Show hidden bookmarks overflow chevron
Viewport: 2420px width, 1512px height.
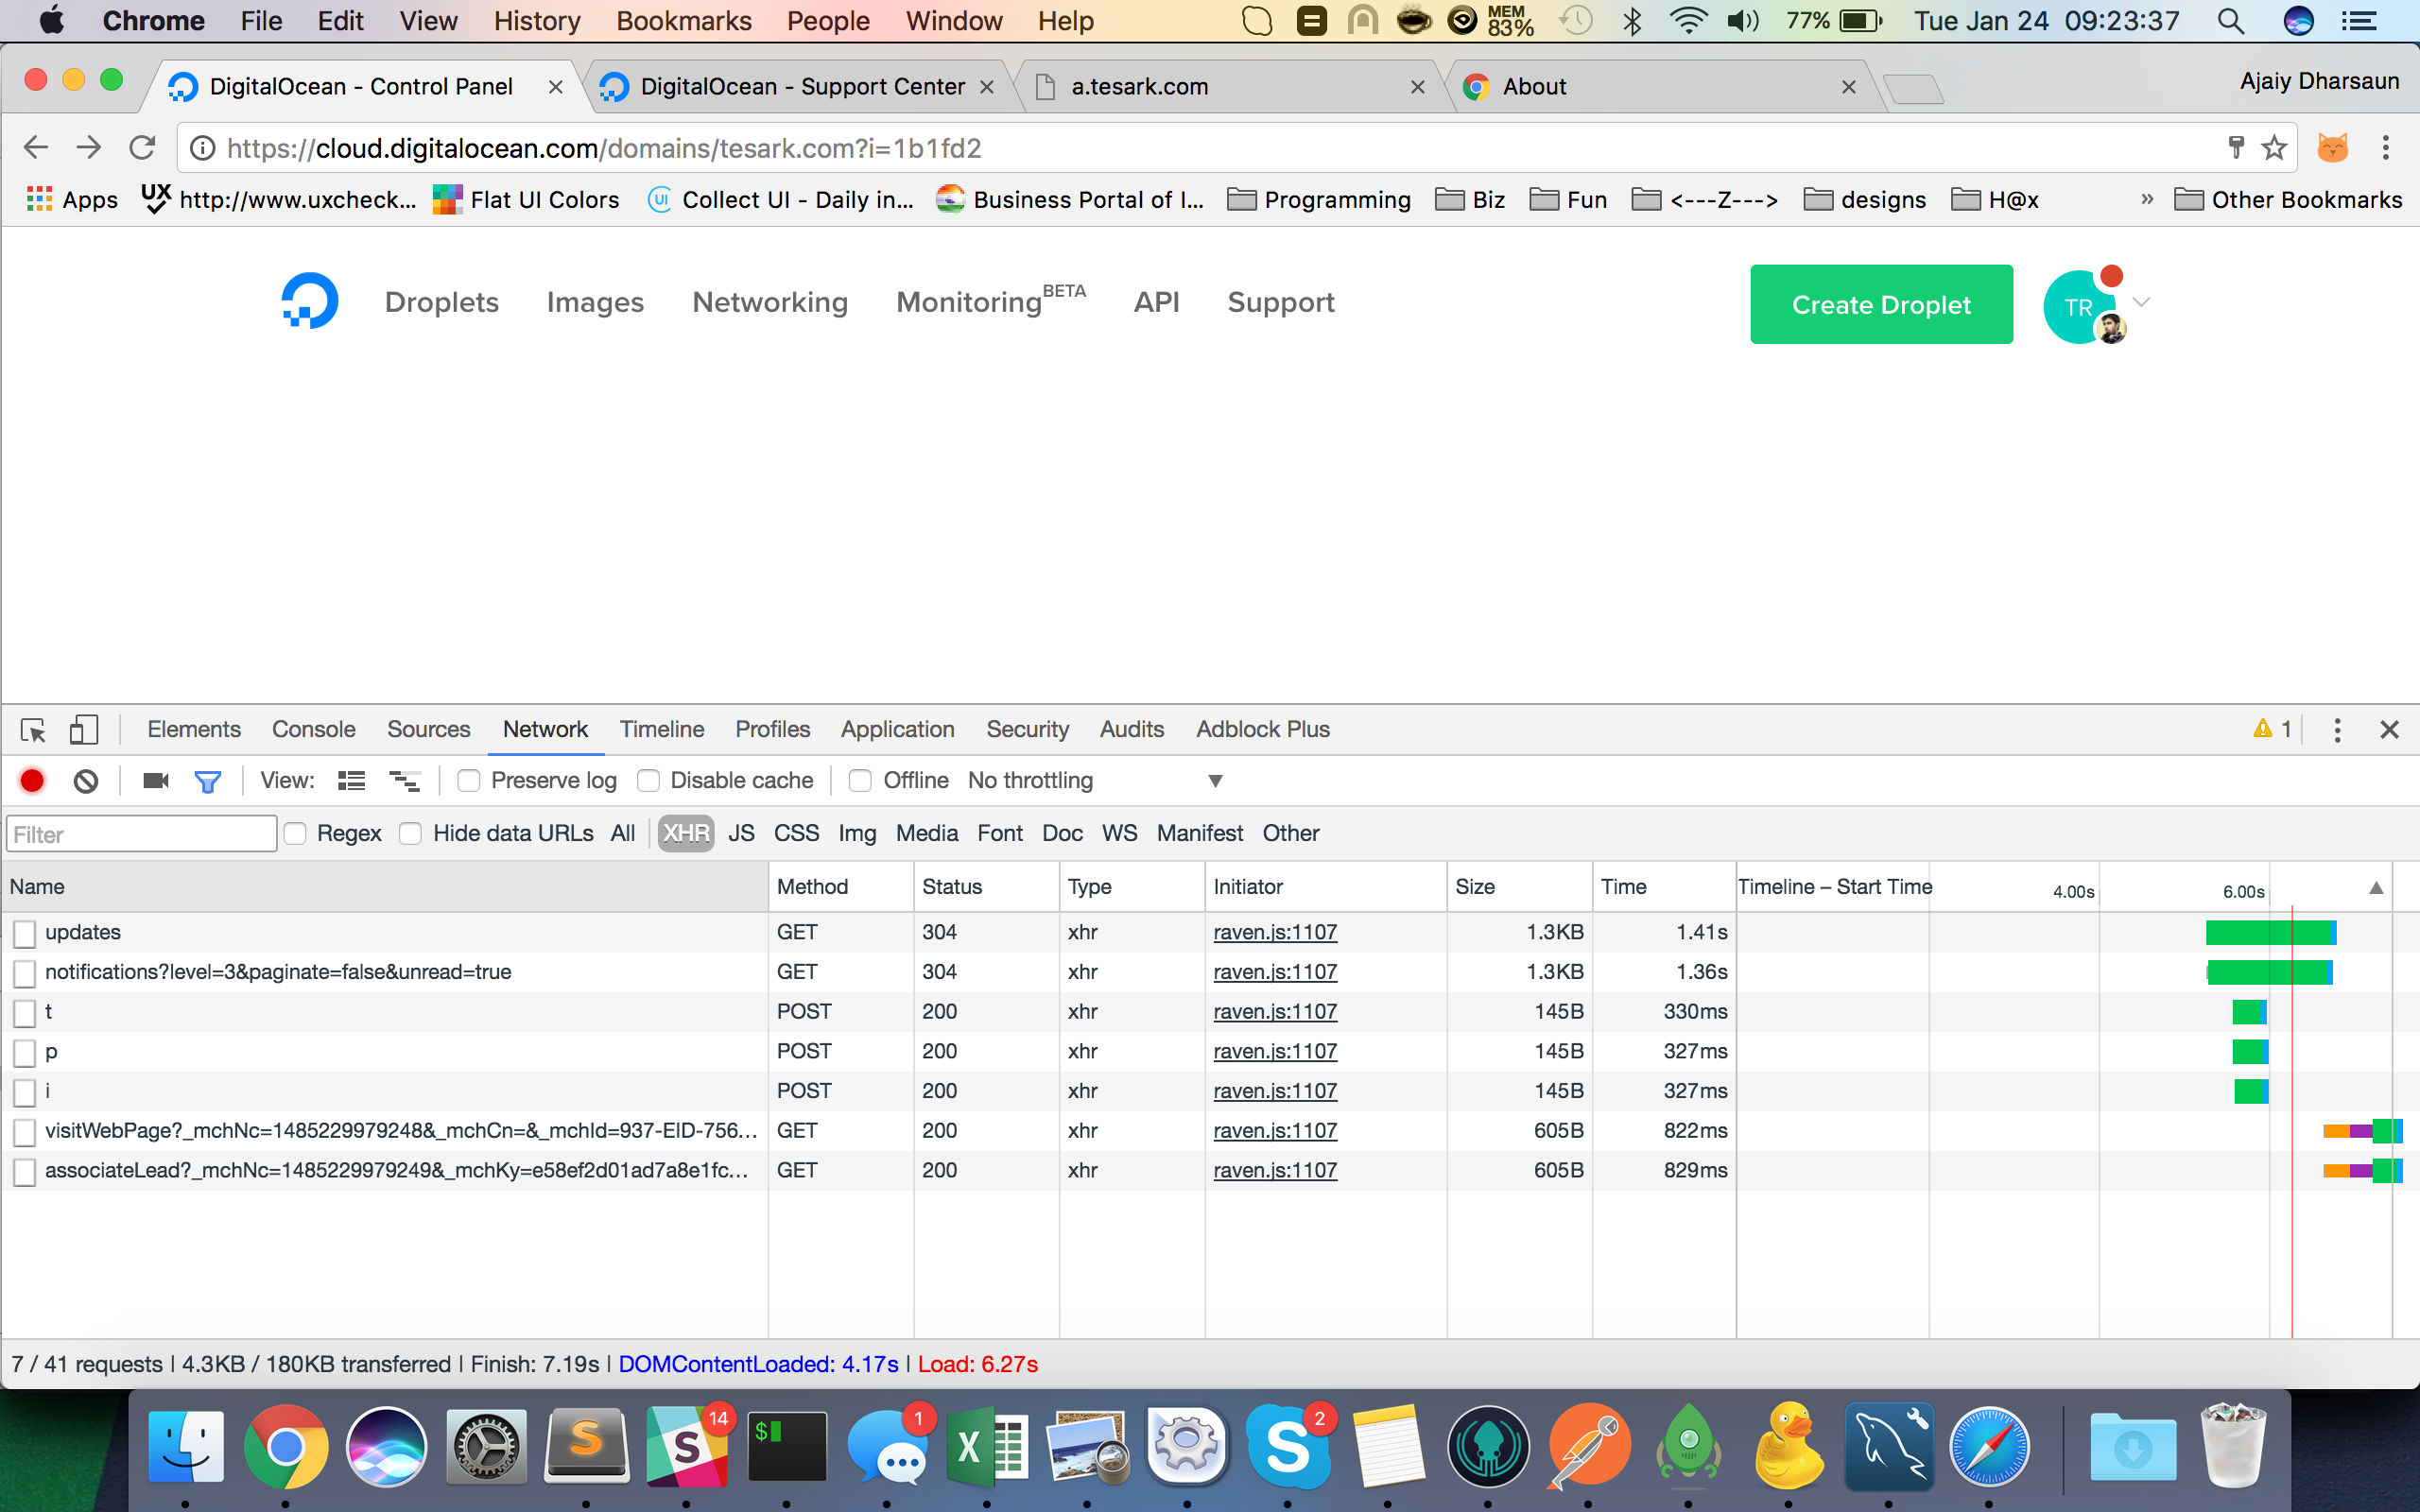[2147, 200]
